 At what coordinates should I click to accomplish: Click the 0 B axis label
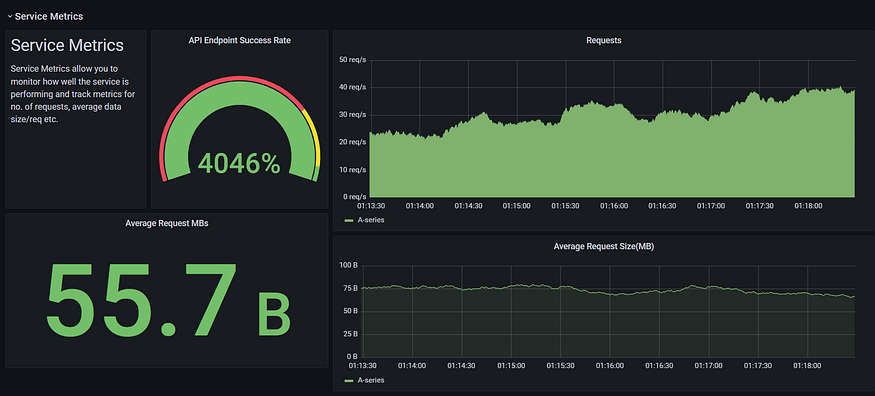(352, 356)
